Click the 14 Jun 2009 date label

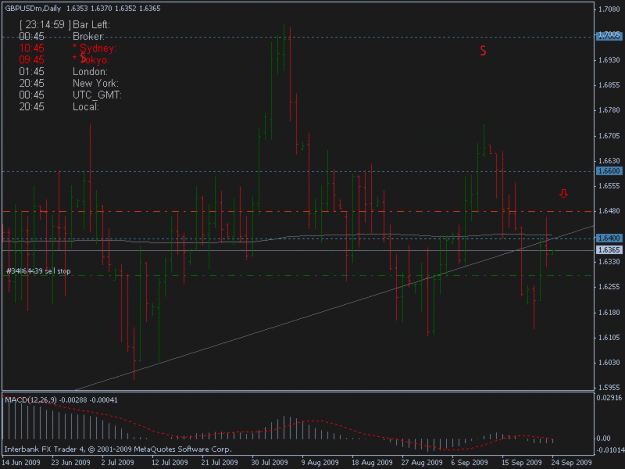(x=21, y=462)
